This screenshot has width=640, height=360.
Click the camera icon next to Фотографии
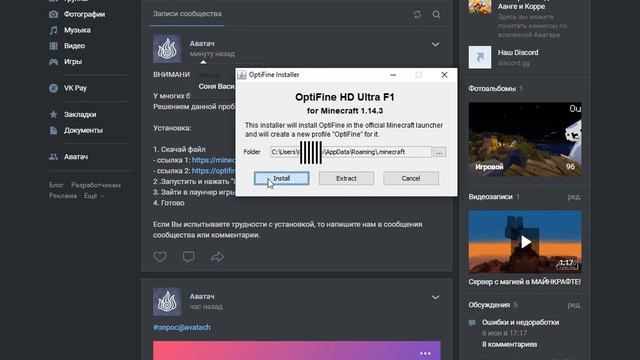[53, 14]
